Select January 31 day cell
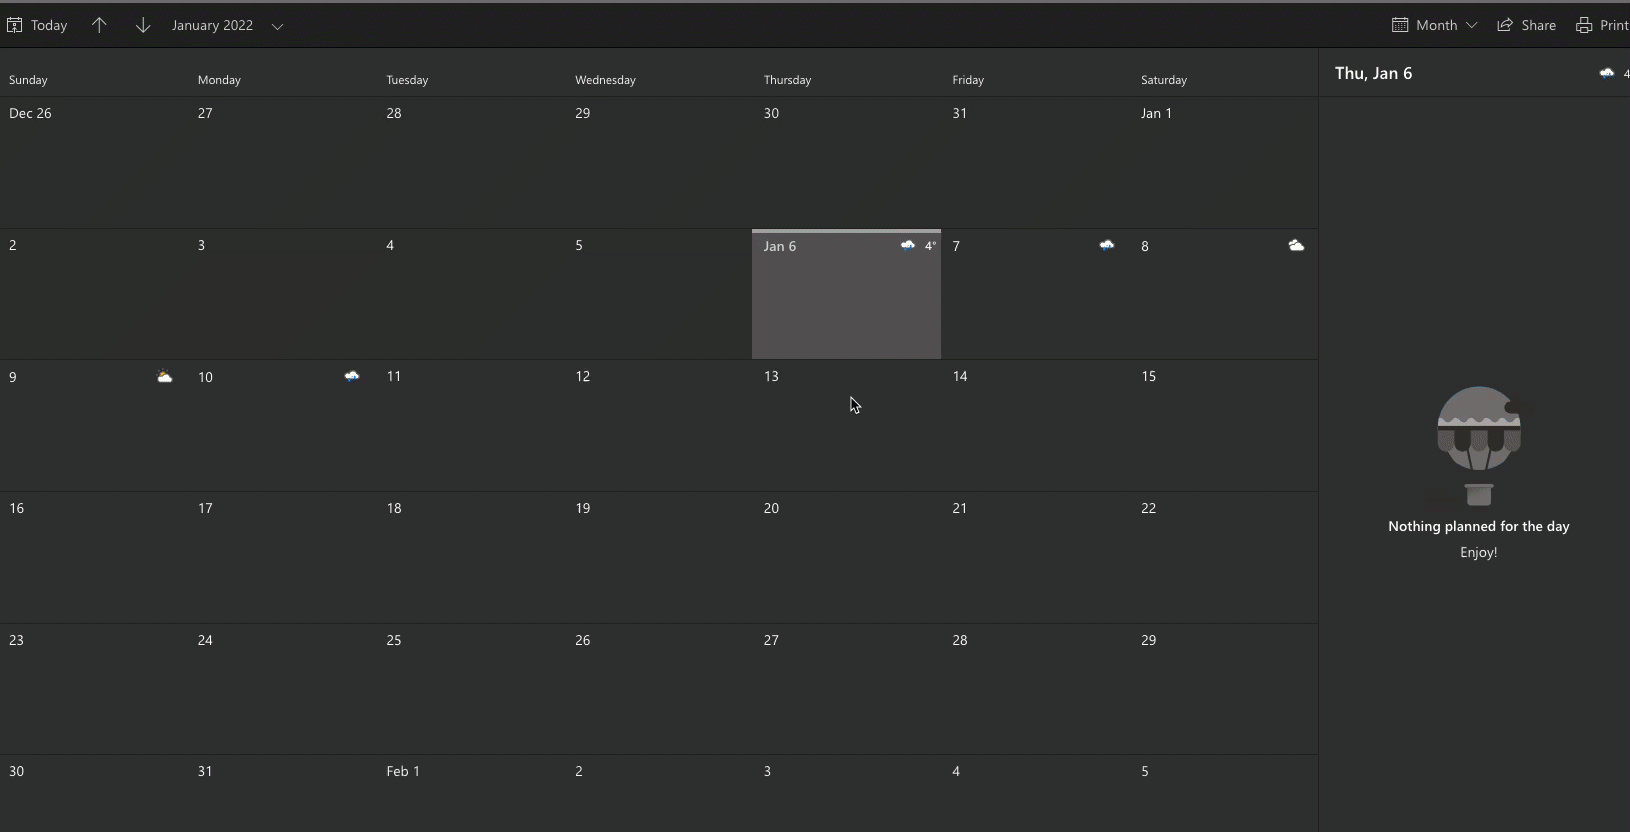This screenshot has width=1630, height=832. click(283, 793)
